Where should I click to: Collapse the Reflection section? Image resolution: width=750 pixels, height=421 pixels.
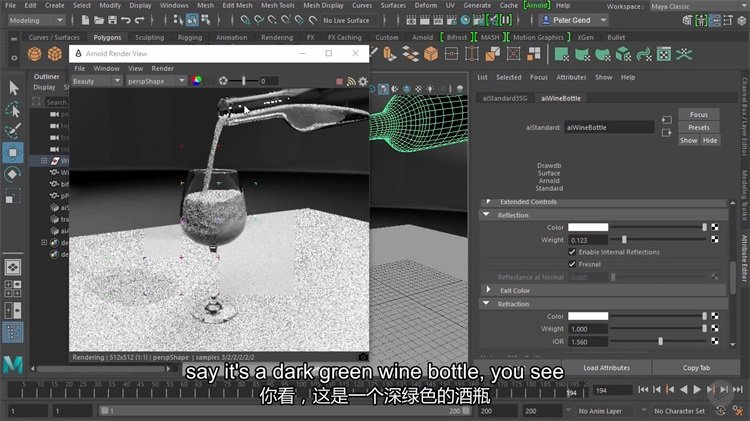[486, 215]
